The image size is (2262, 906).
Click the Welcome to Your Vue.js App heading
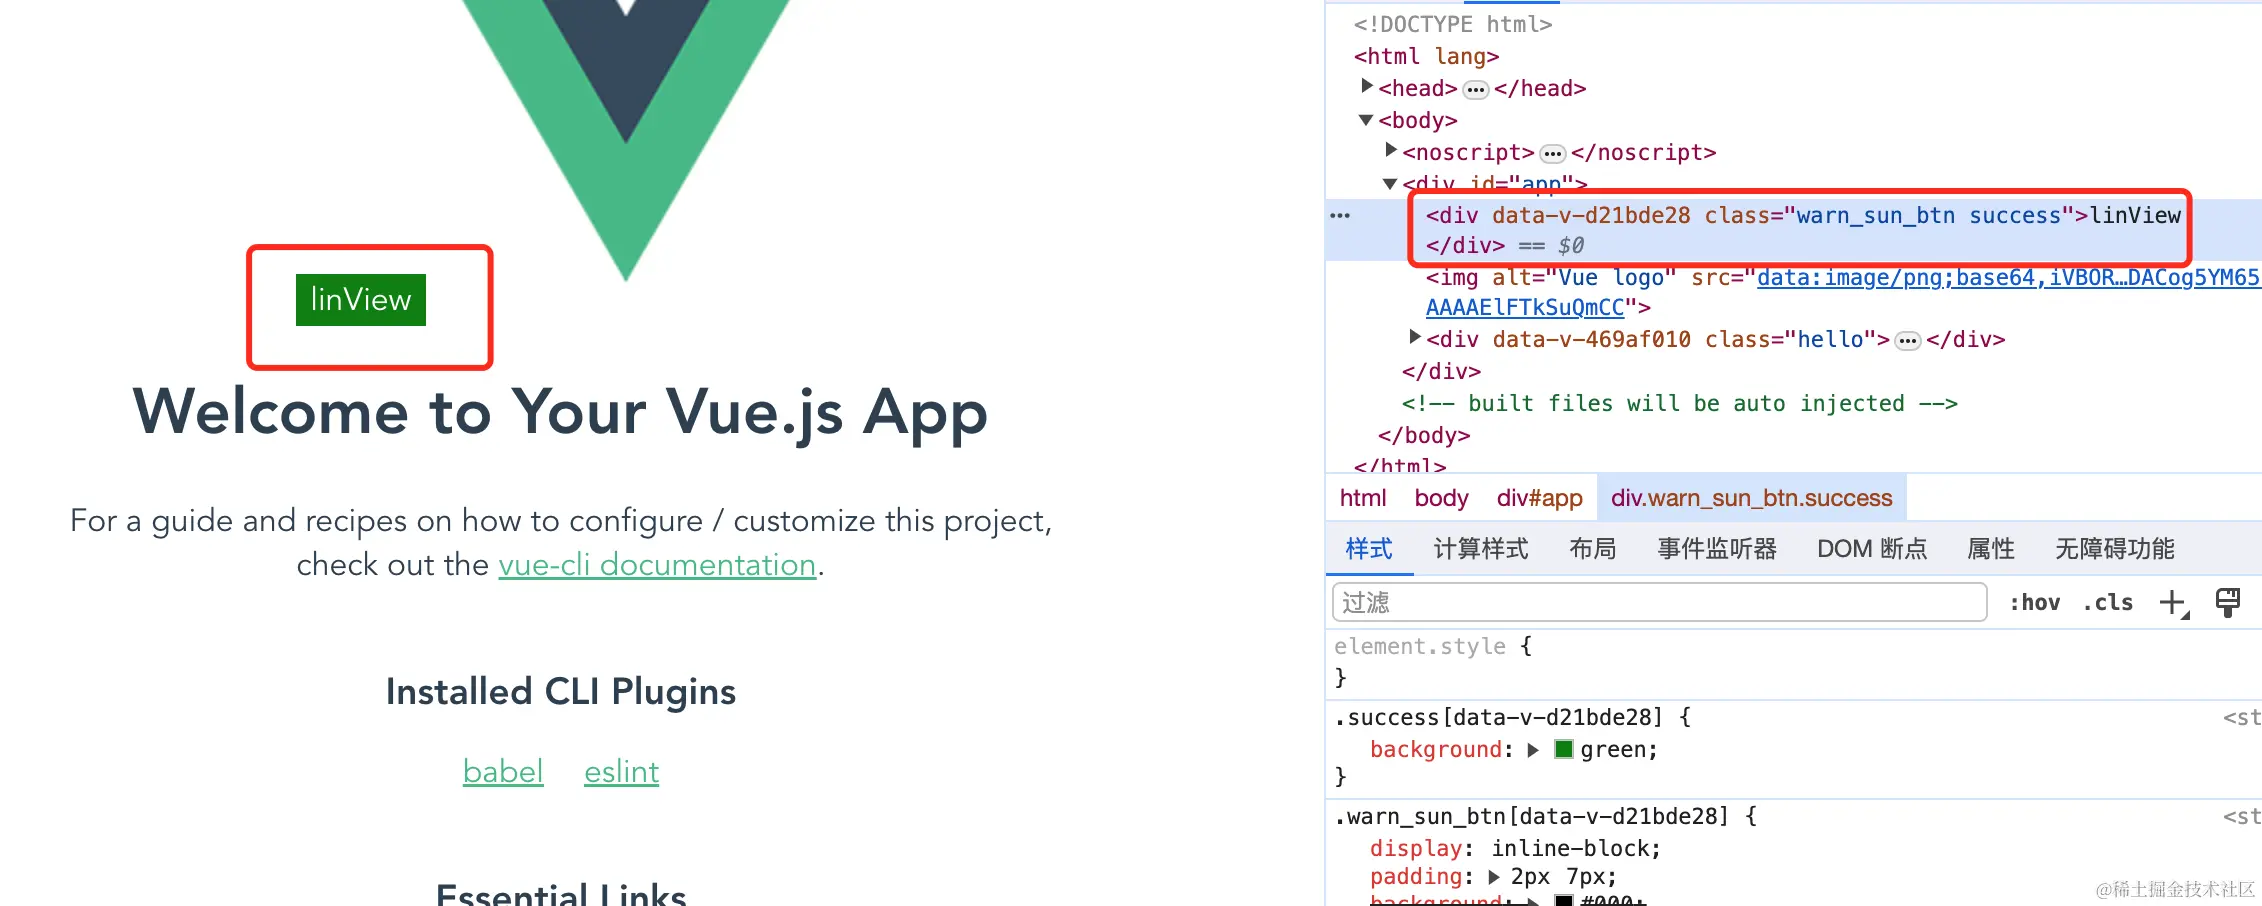pos(561,412)
